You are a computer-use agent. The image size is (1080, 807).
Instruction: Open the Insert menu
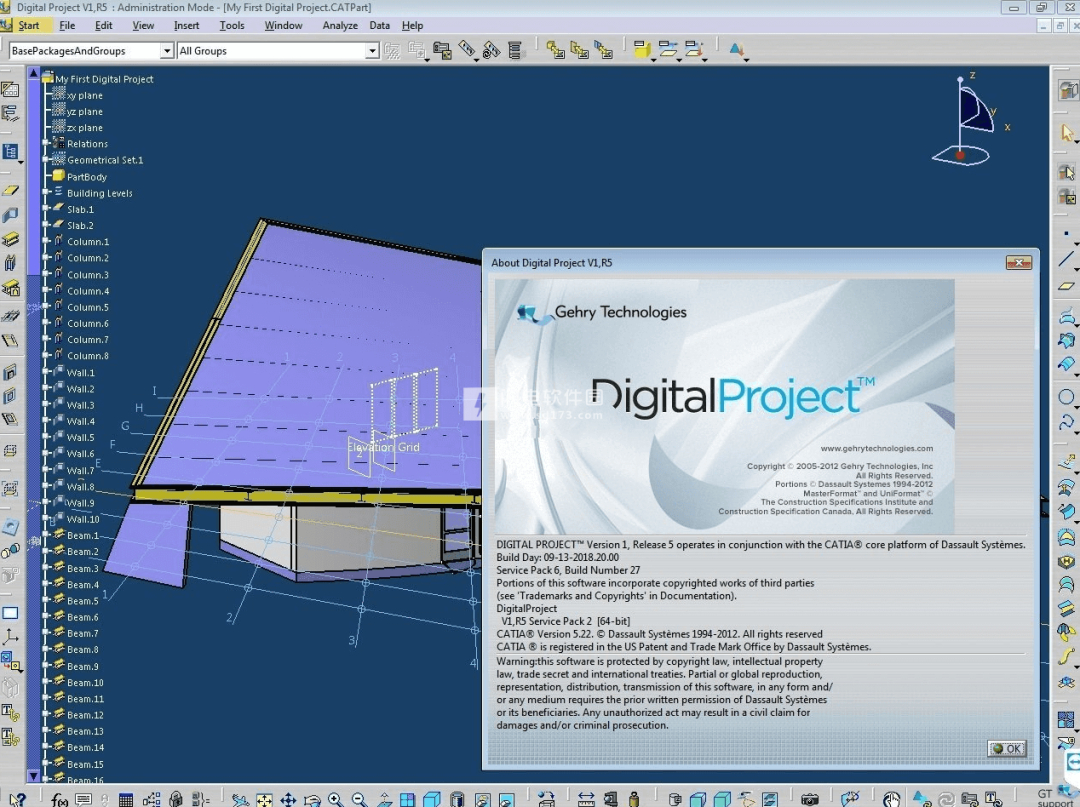click(186, 25)
